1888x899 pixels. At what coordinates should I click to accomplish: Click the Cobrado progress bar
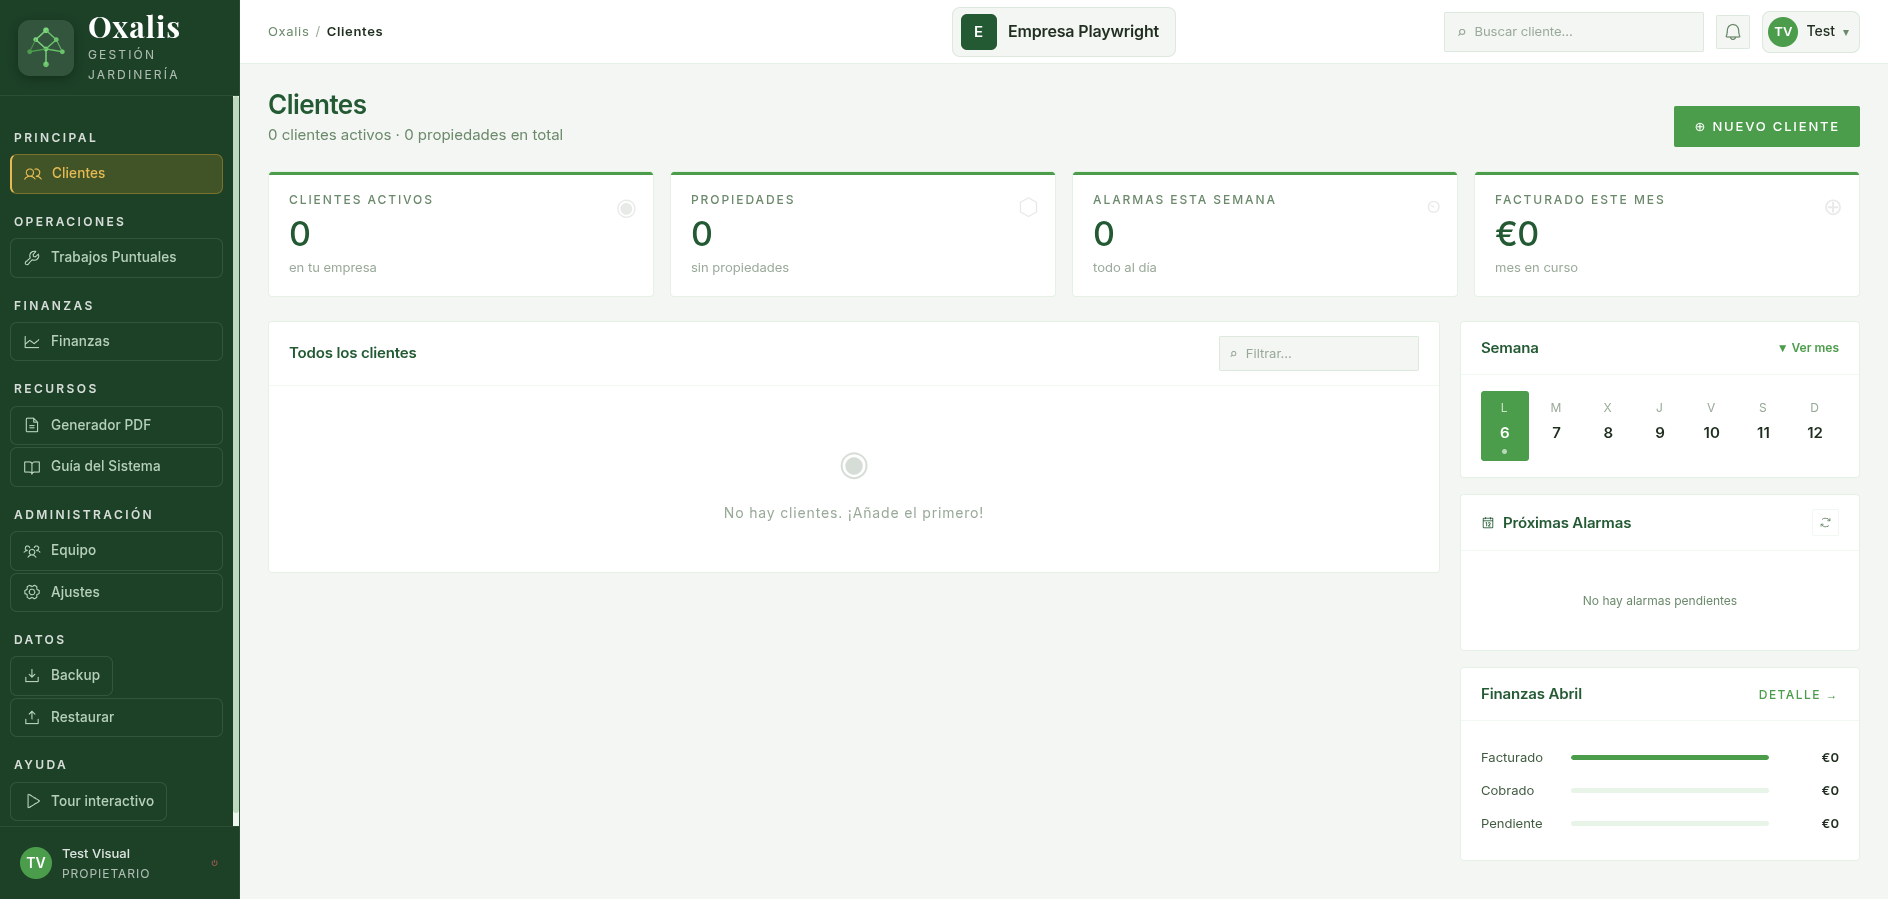(x=1670, y=791)
